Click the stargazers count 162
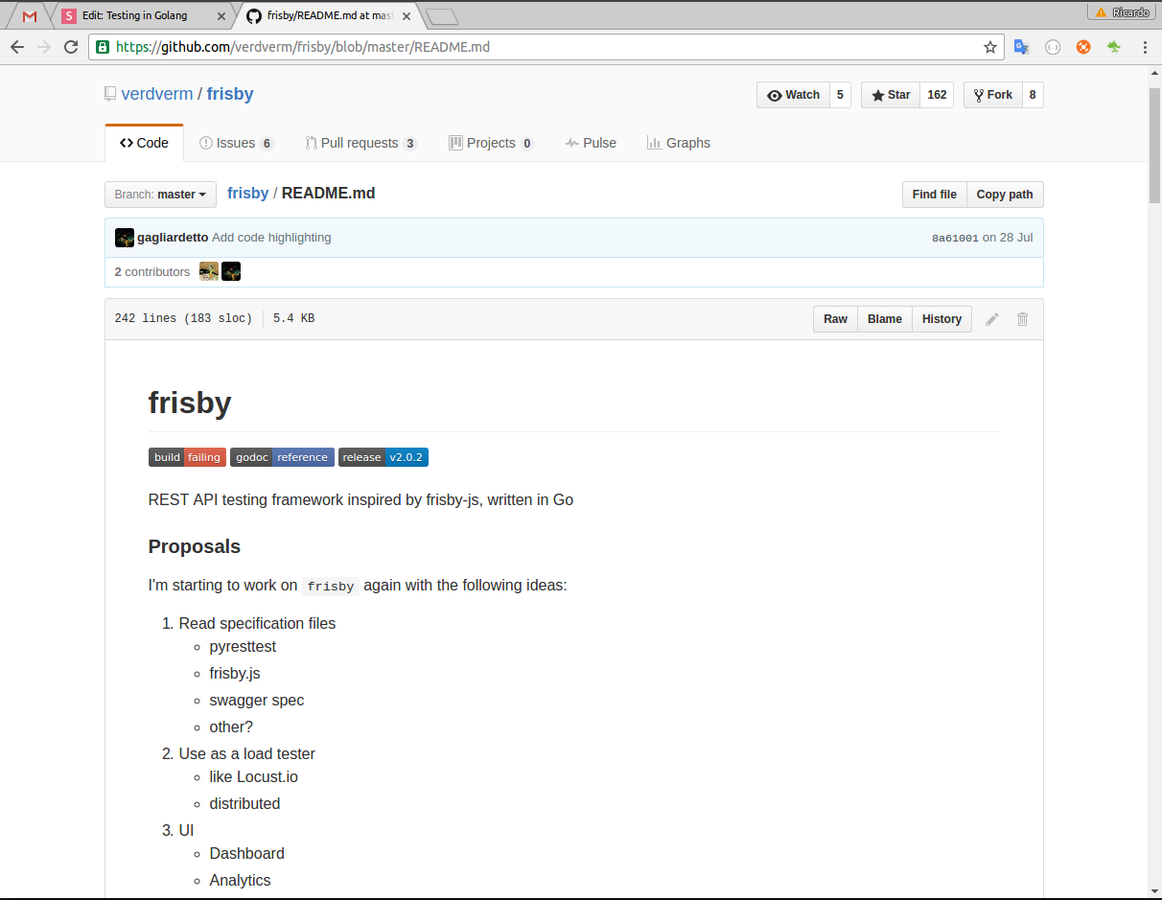1162x900 pixels. [x=937, y=95]
